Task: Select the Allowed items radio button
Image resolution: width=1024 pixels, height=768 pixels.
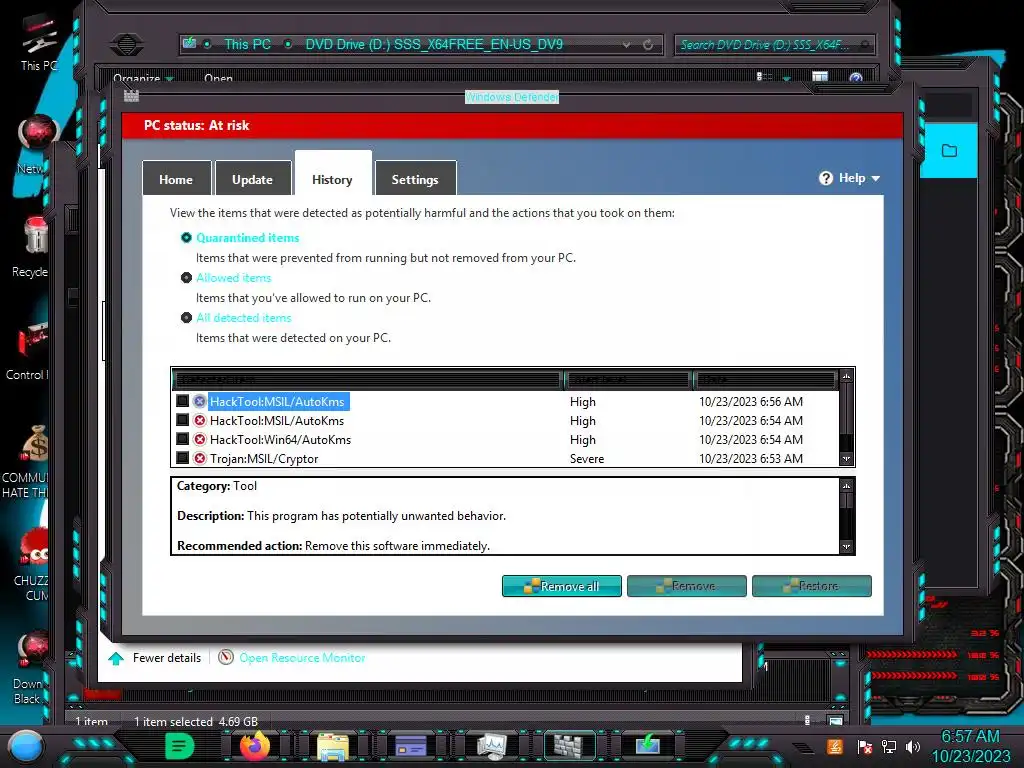Action: [x=186, y=278]
